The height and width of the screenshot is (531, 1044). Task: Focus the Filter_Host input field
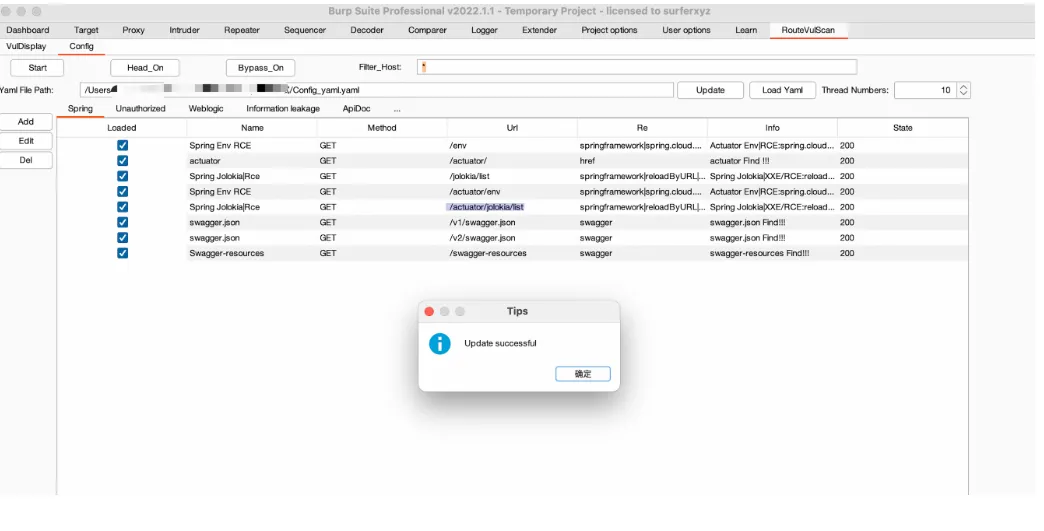coord(637,67)
